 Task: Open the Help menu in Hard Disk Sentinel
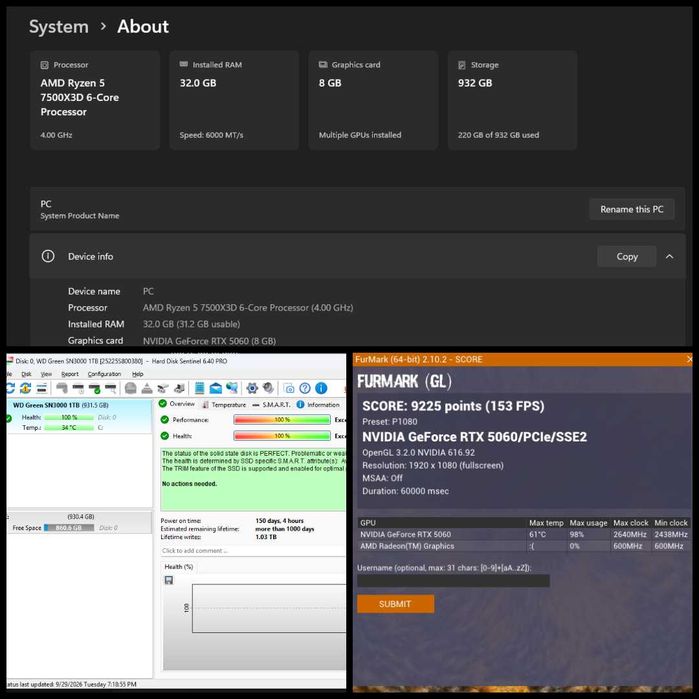pyautogui.click(x=137, y=374)
